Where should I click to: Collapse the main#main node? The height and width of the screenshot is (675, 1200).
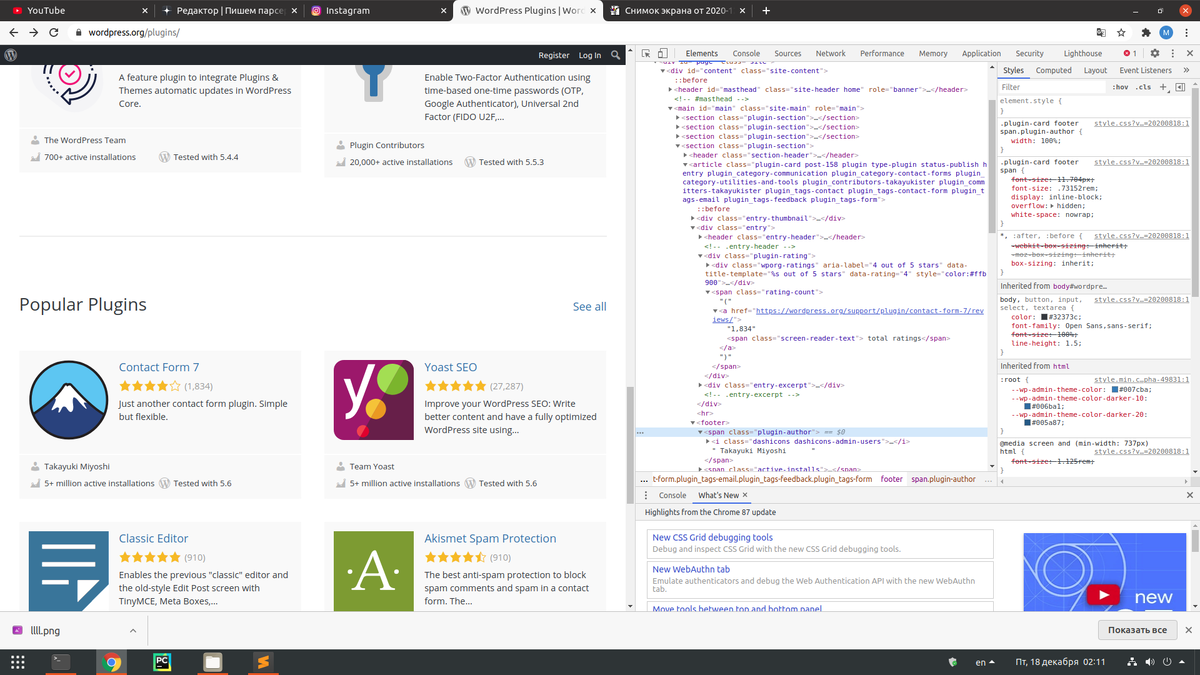[671, 108]
